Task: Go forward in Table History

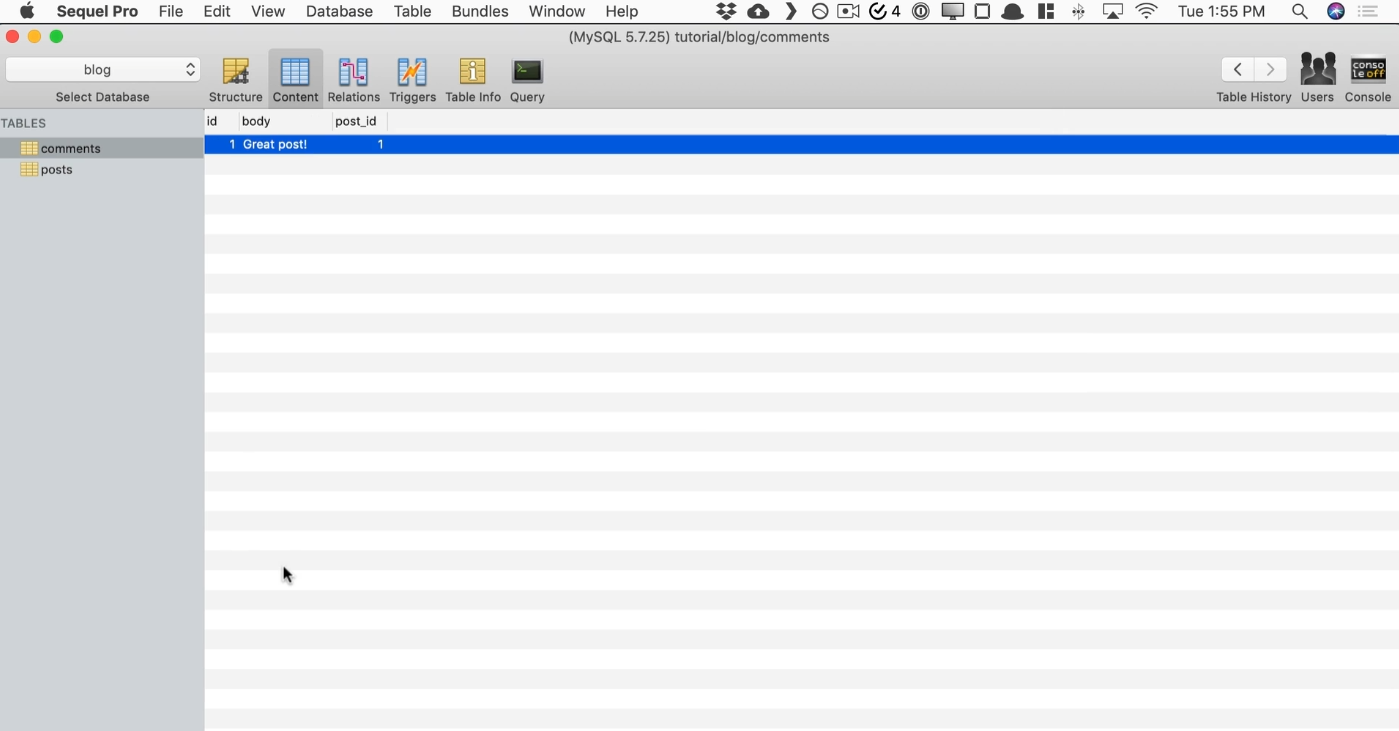Action: (x=1271, y=69)
